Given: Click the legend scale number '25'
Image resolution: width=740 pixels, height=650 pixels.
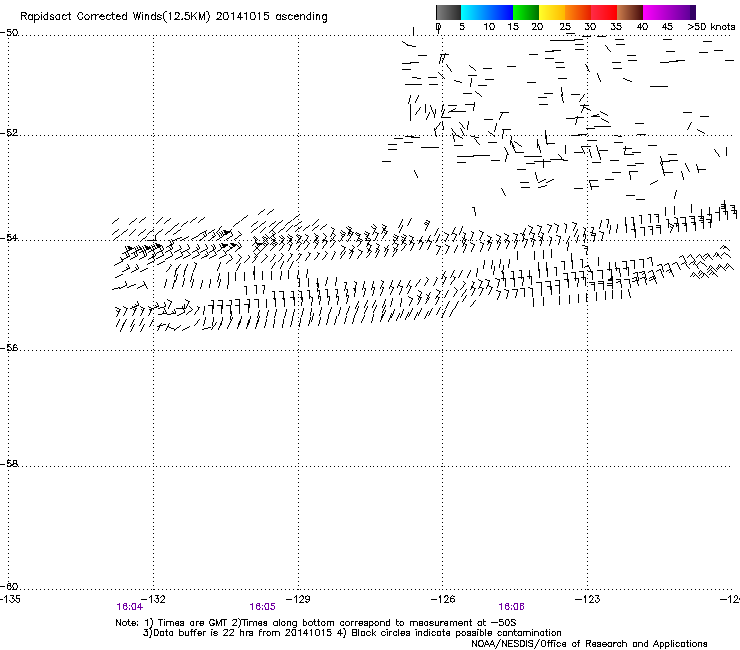Looking at the screenshot, I should (x=565, y=26).
